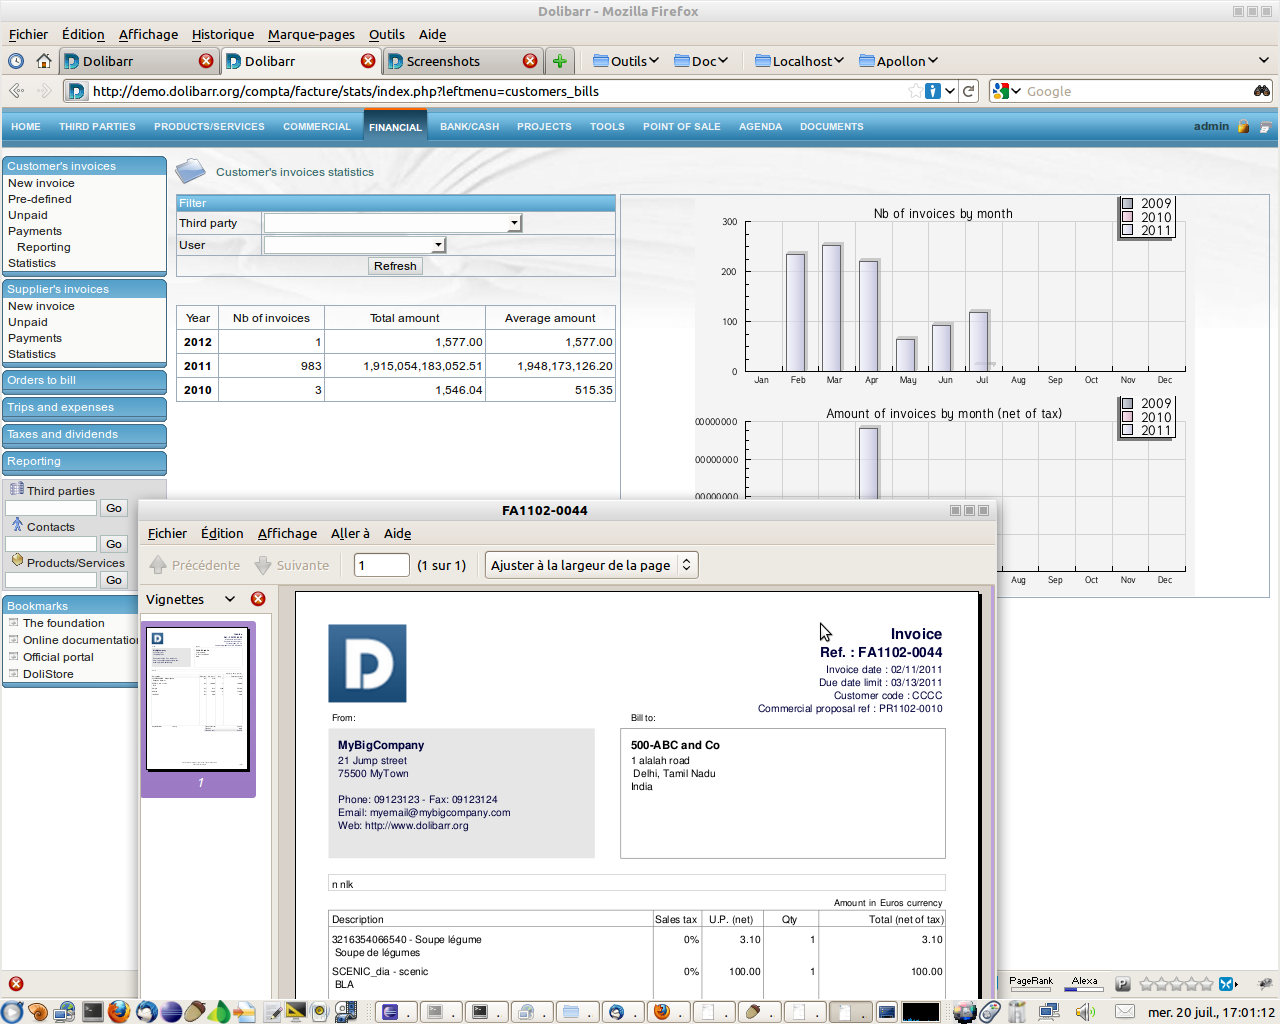The width and height of the screenshot is (1280, 1024).
Task: Open the Doc bookmarks folder
Action: 701,61
